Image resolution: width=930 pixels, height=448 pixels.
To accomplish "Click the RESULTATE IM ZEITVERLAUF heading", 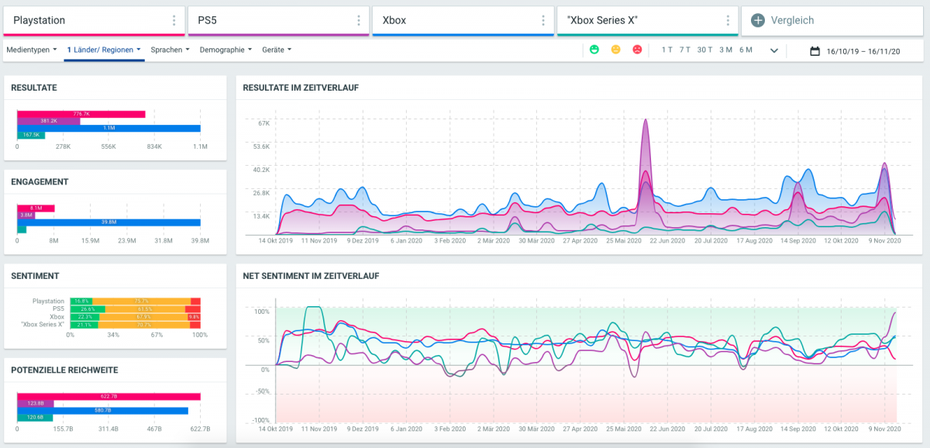I will coord(301,88).
